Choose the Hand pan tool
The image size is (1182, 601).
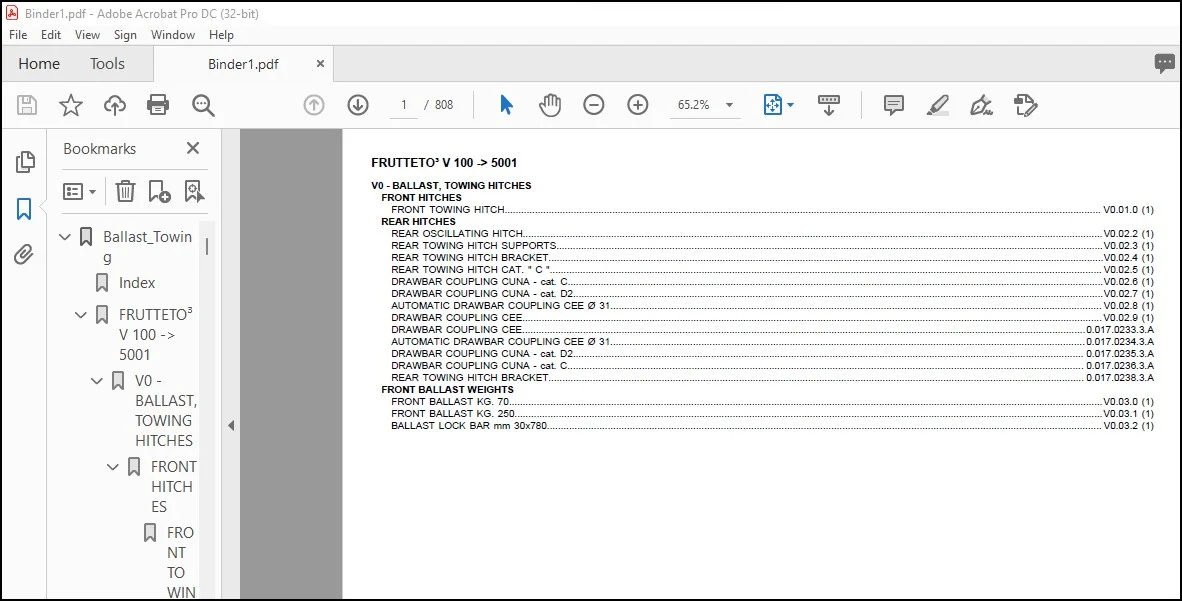point(550,105)
